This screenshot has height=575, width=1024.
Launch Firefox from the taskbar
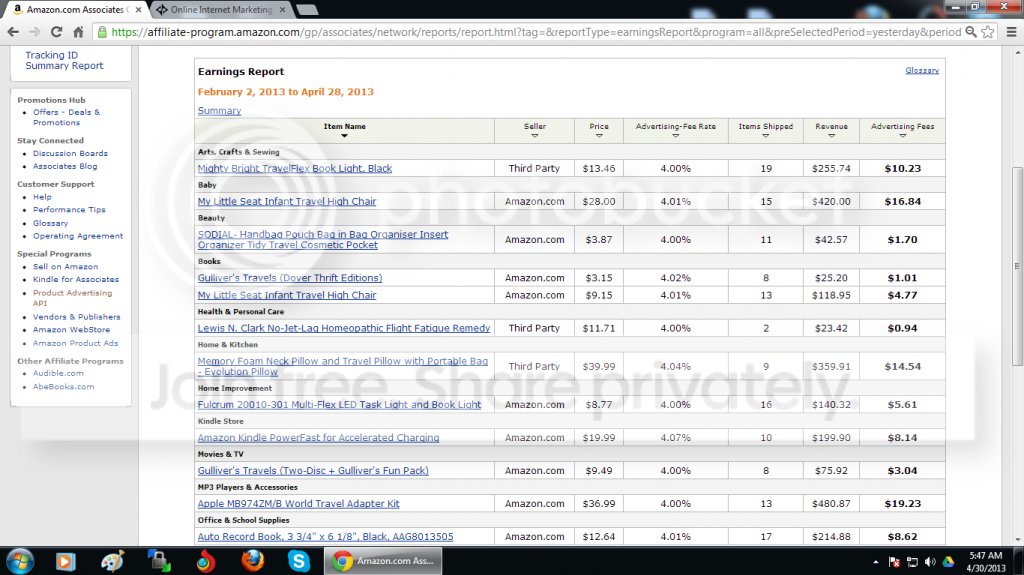click(253, 561)
